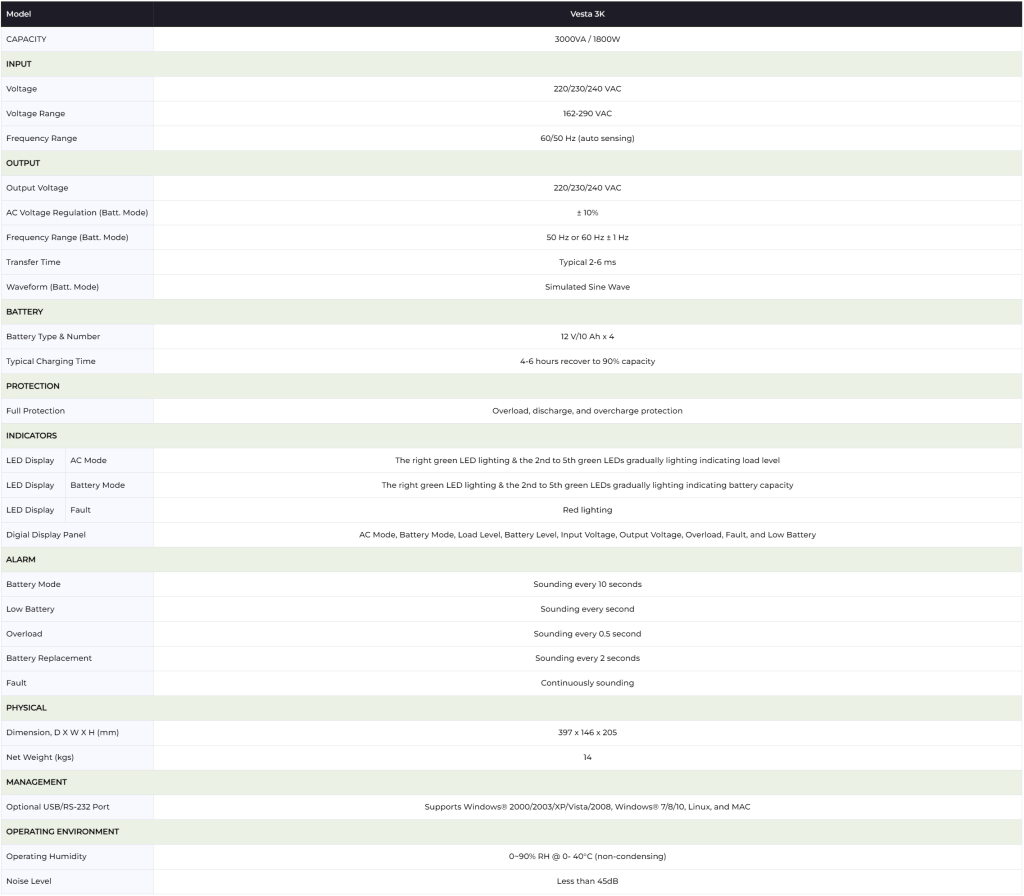Viewport: 1024px width, 896px height.
Task: Click the 'INPUT' section heading
Action: pyautogui.click(x=19, y=64)
